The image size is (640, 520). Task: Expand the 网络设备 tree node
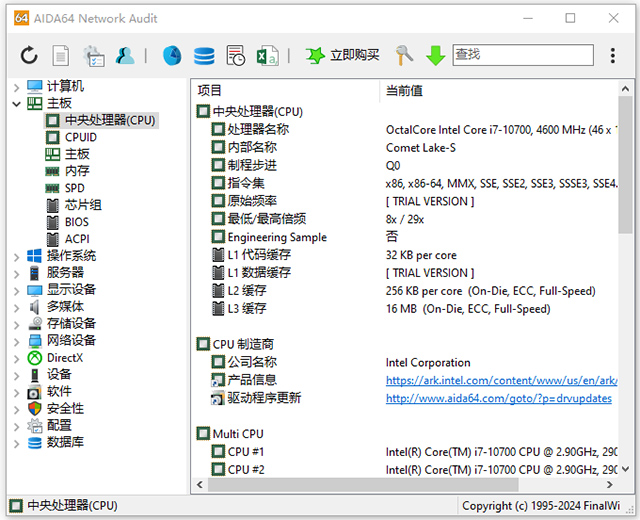[16, 341]
